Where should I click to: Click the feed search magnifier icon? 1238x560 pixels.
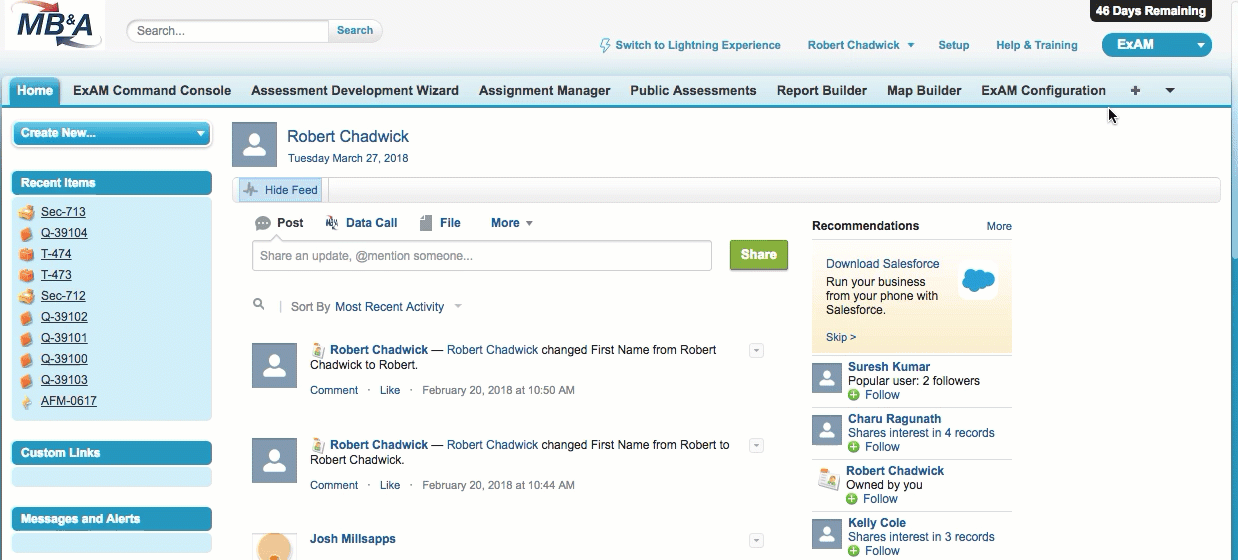(259, 305)
